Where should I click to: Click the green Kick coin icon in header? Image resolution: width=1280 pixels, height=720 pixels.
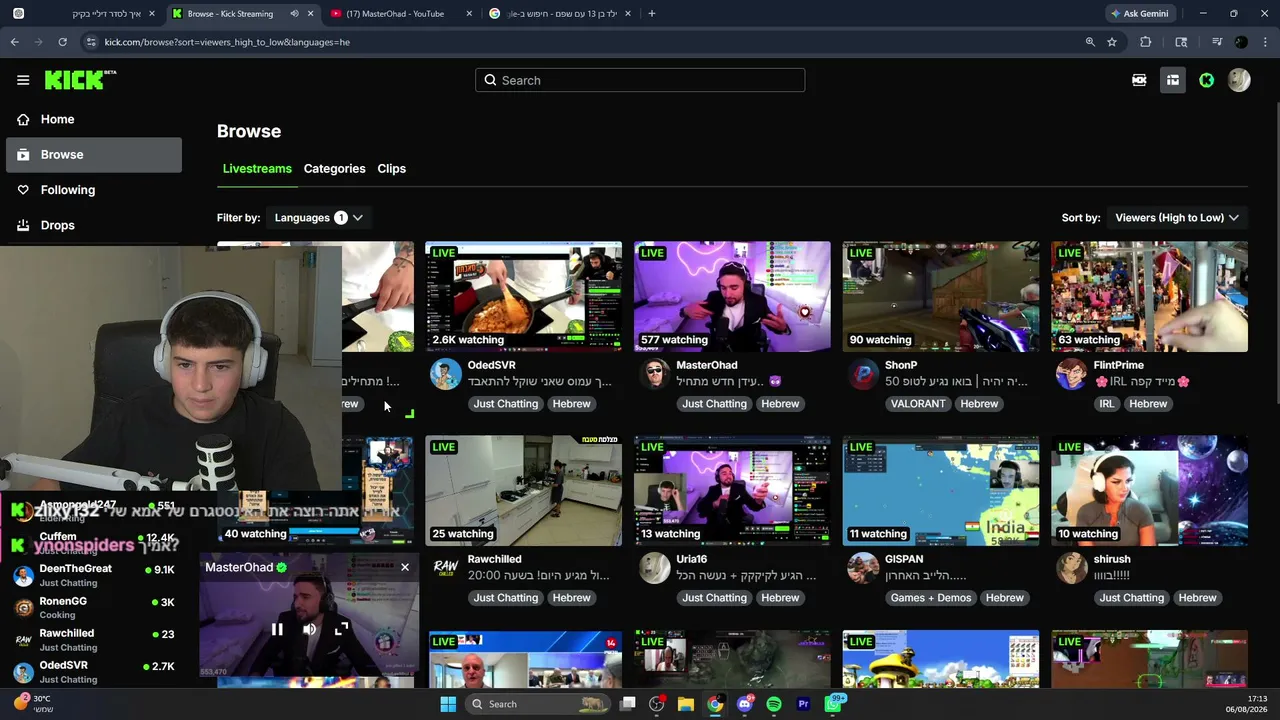point(1207,80)
